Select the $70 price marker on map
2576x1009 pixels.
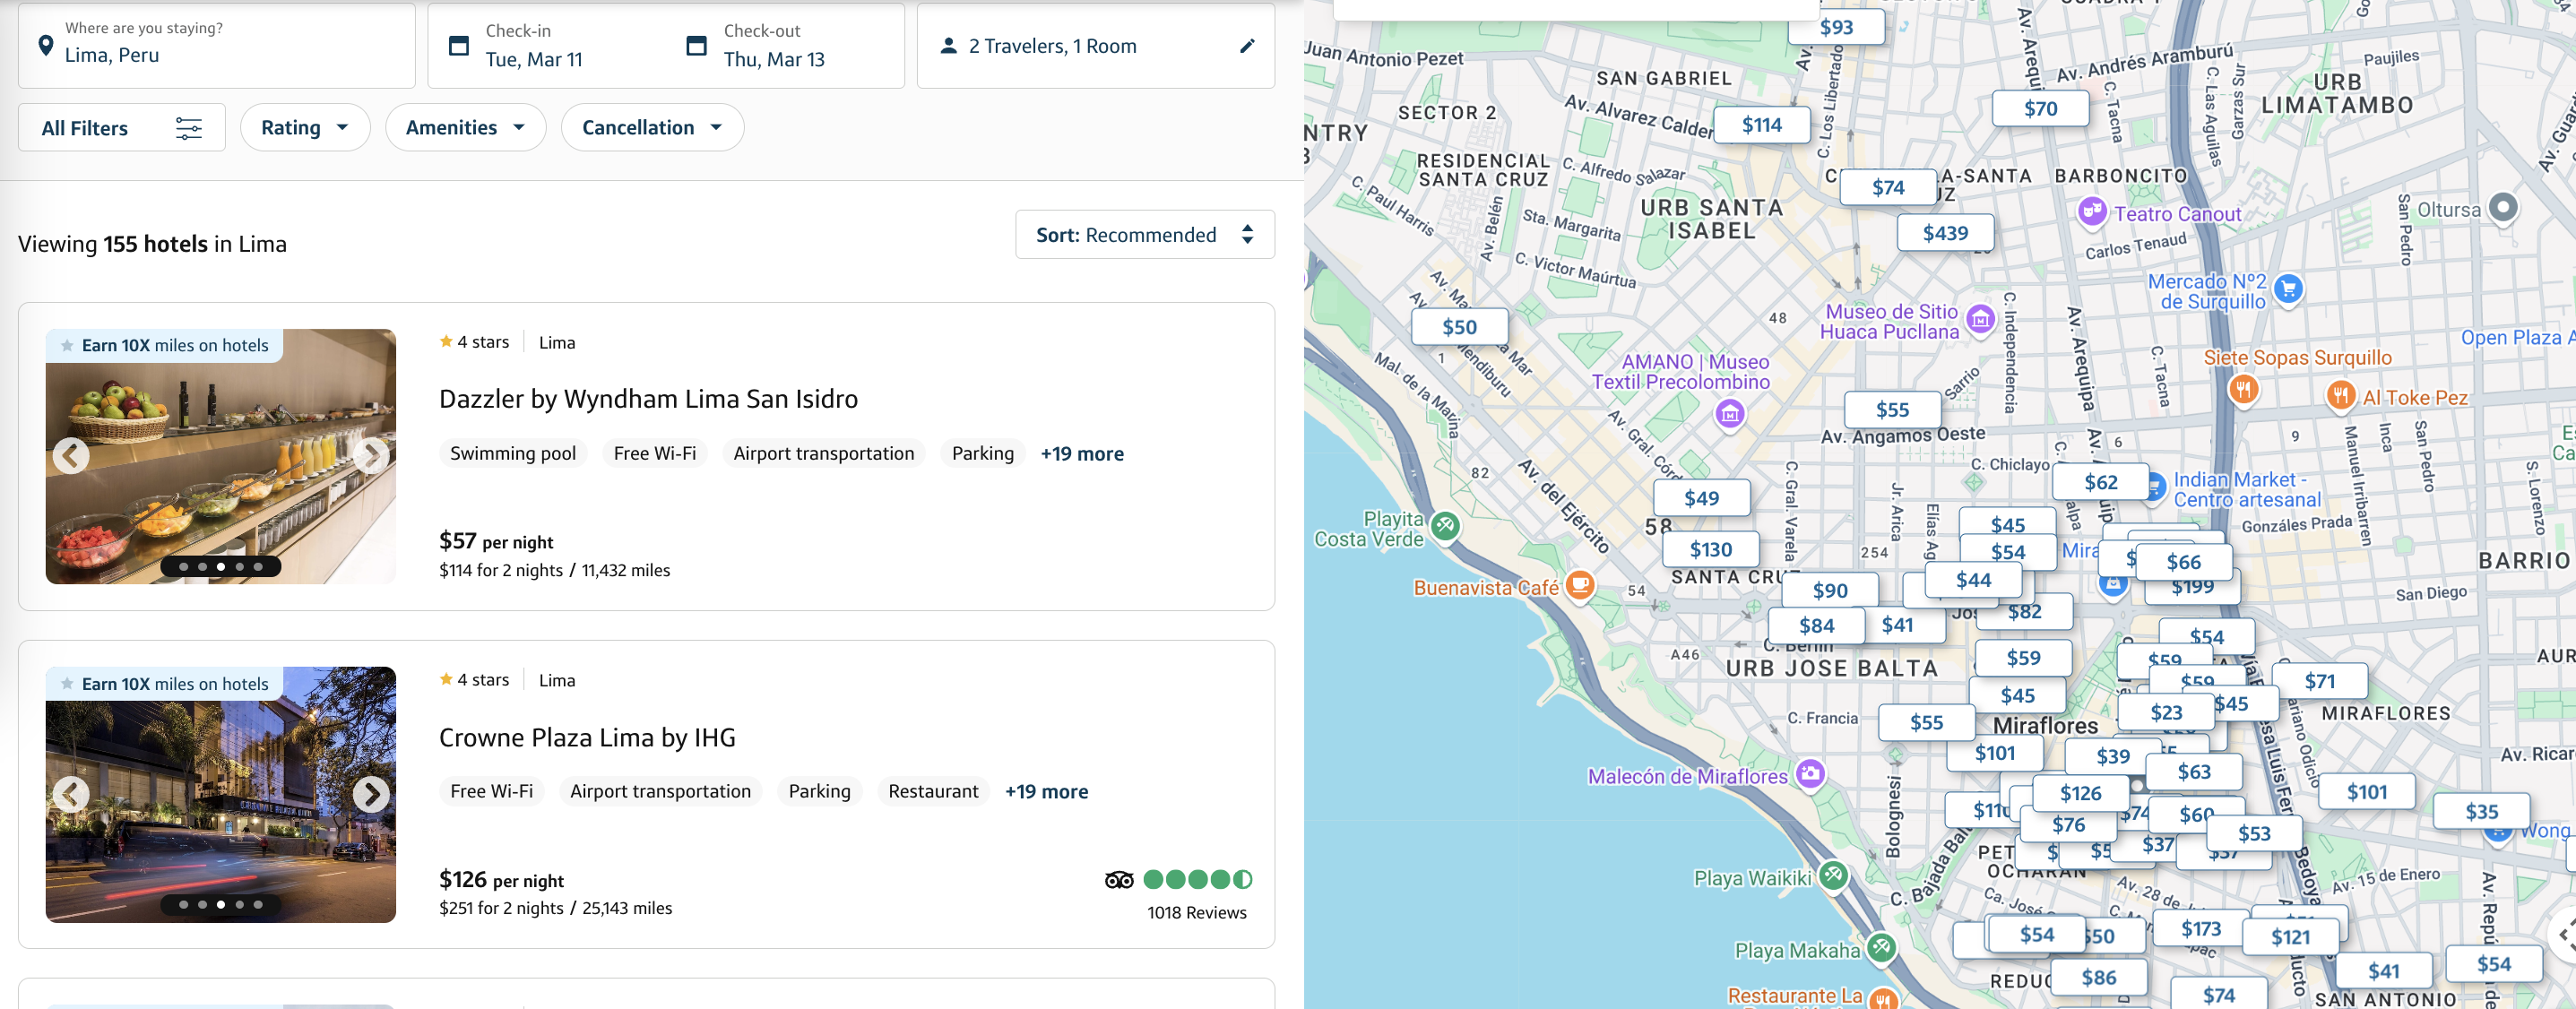click(x=2040, y=109)
